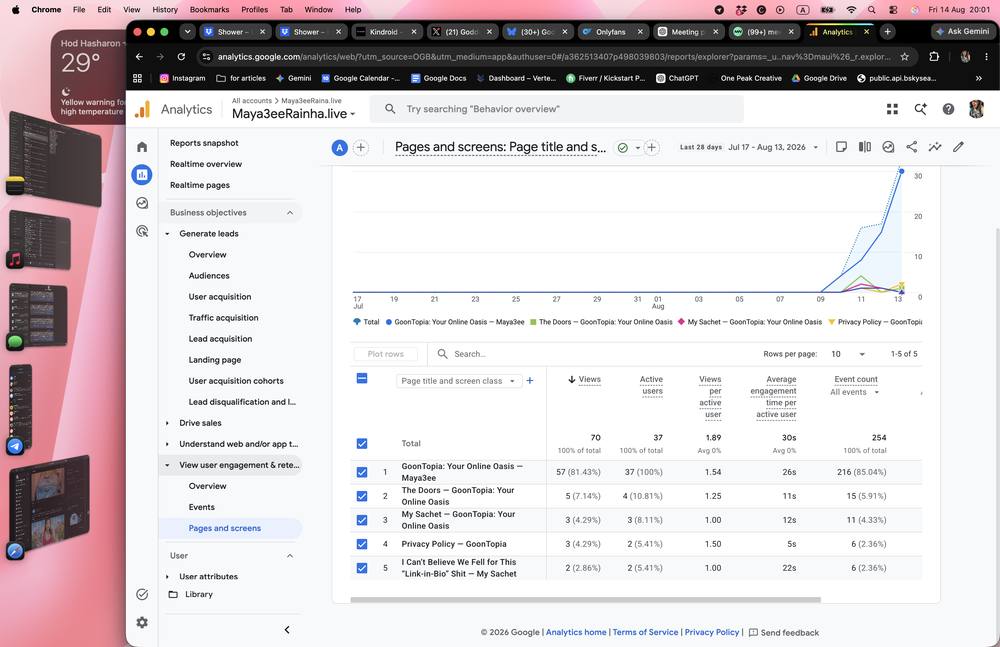Click Send feedback in footer
The image size is (1000, 647).
pyautogui.click(x=784, y=632)
